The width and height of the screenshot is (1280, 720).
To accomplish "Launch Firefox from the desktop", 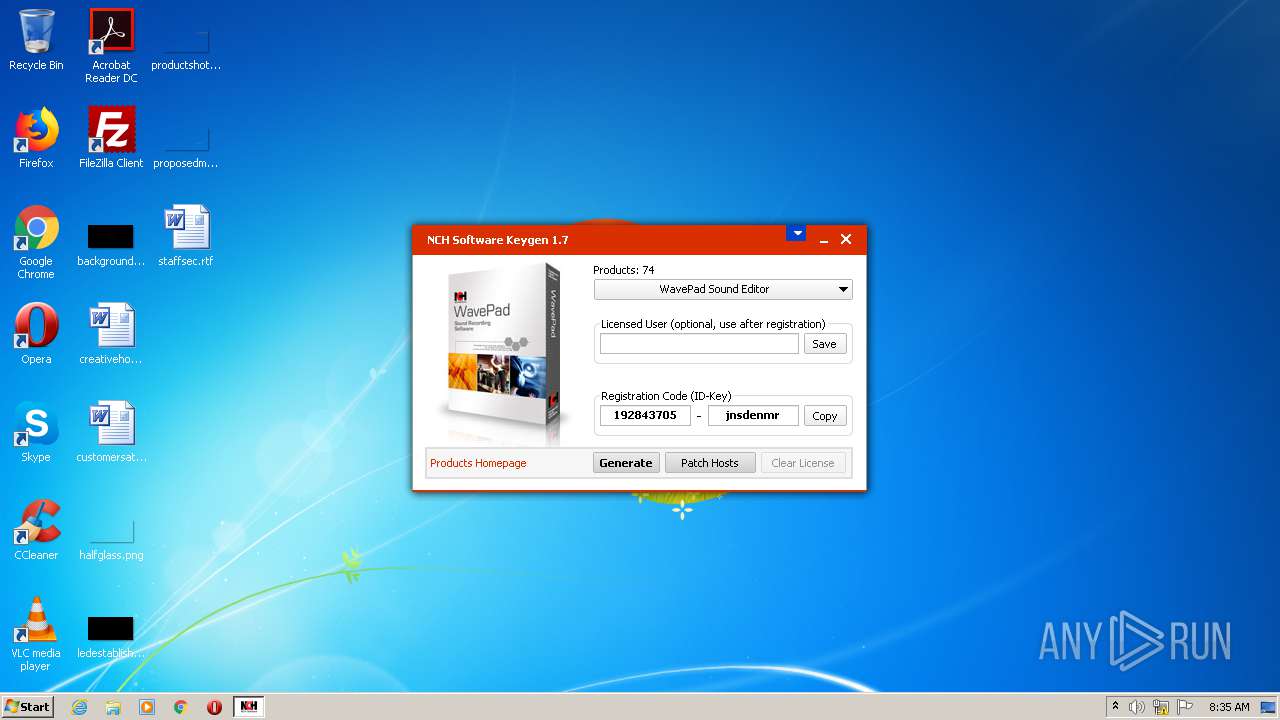I will click(x=36, y=138).
